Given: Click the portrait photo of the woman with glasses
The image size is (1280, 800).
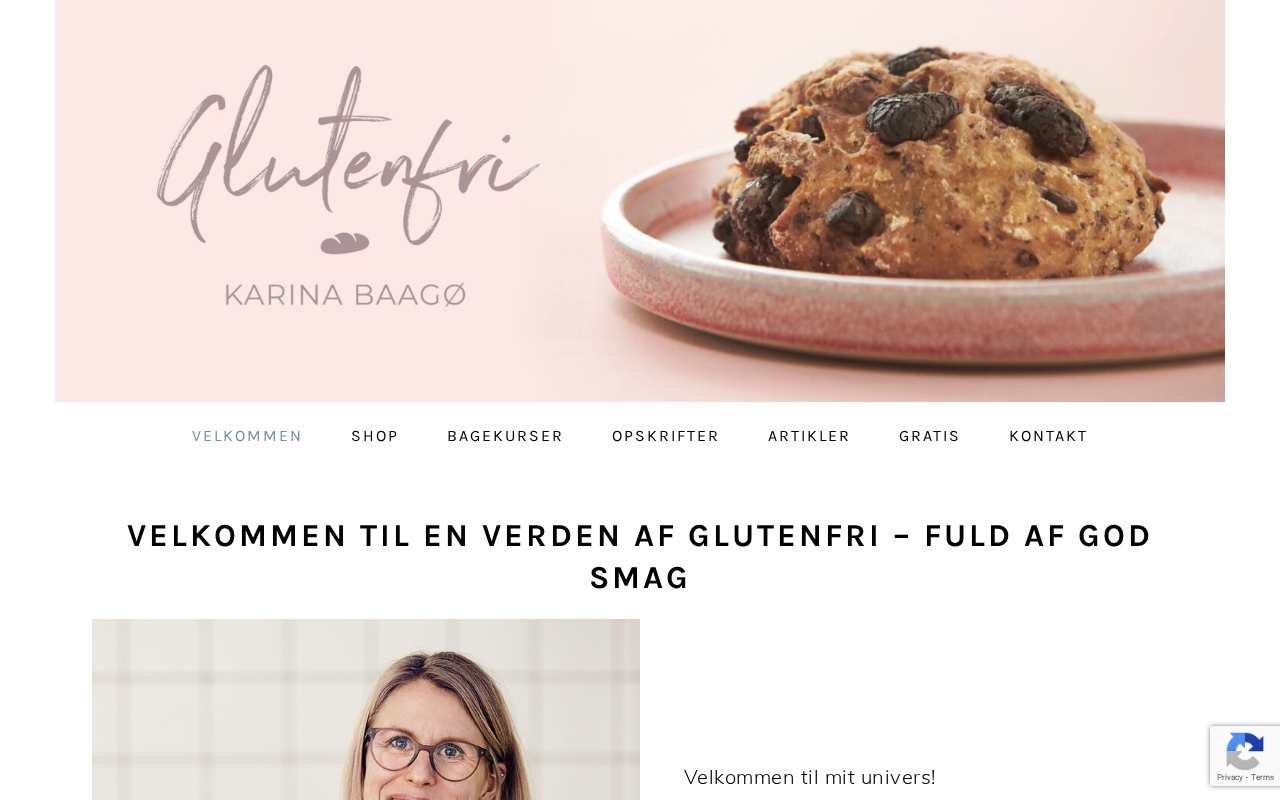Looking at the screenshot, I should click(366, 709).
